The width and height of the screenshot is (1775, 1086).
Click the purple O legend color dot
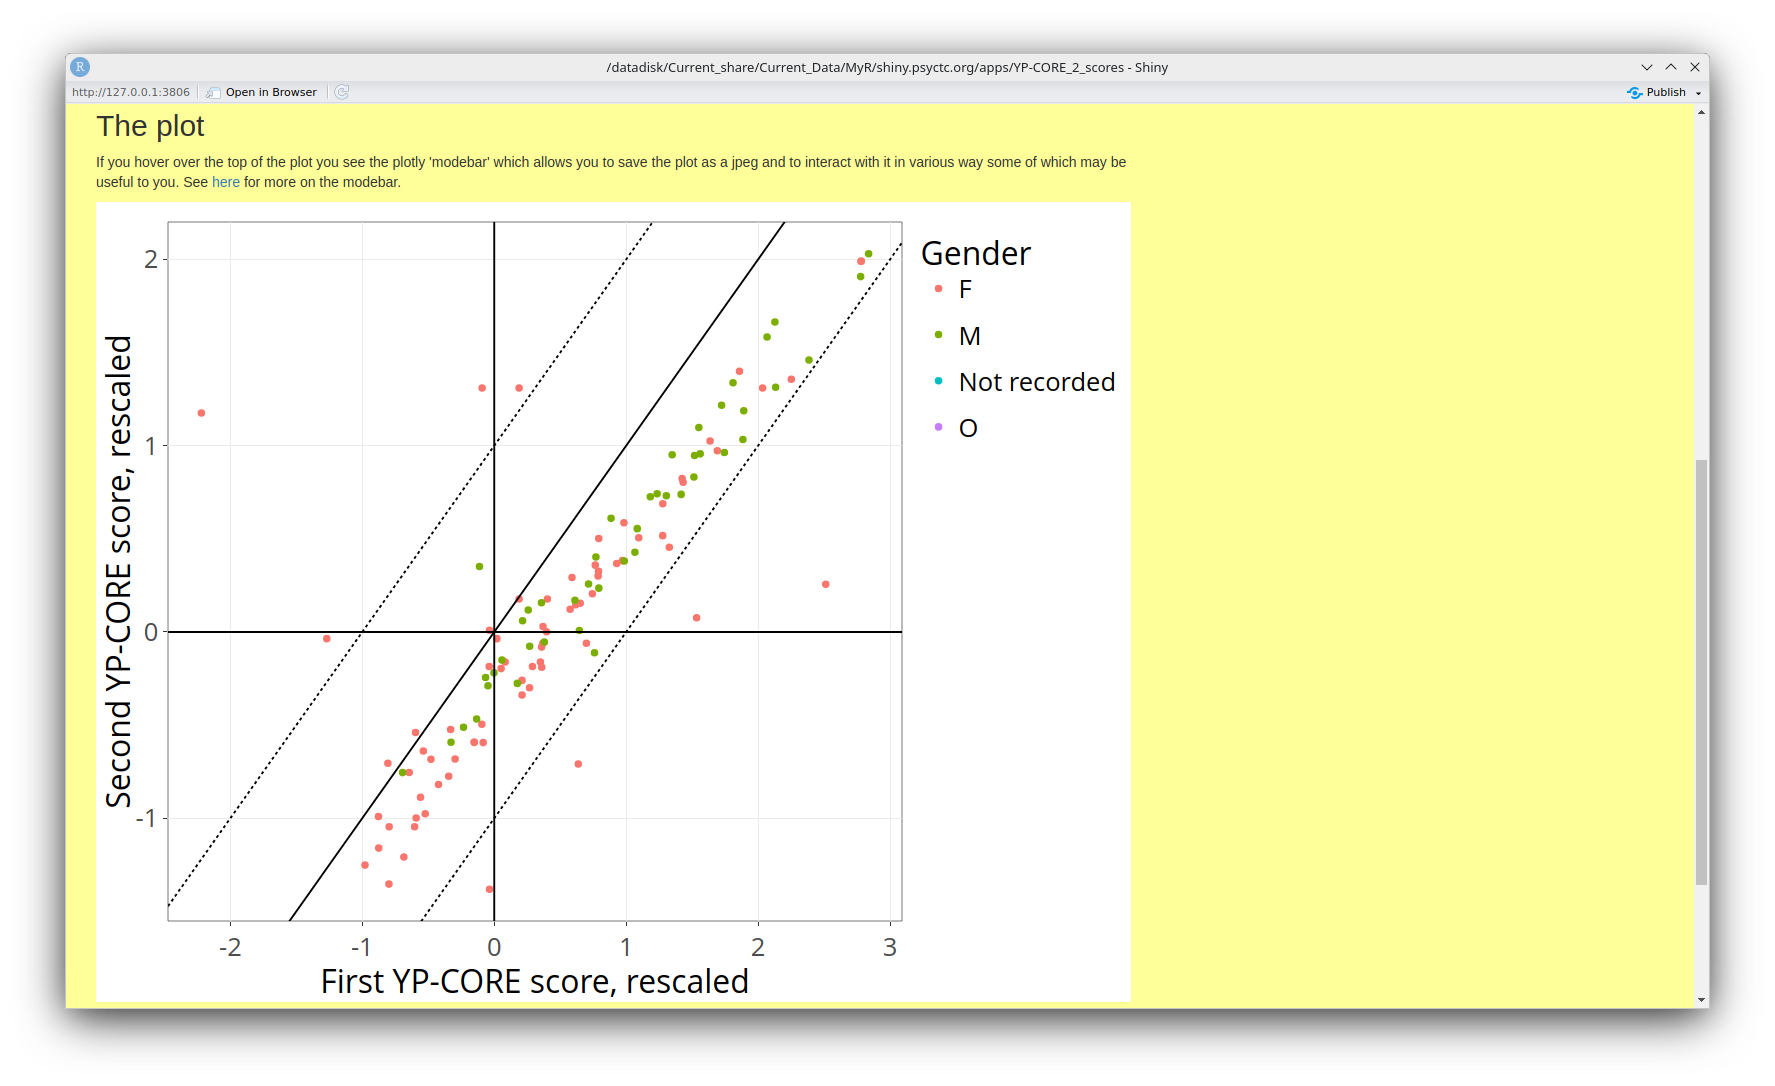point(938,427)
